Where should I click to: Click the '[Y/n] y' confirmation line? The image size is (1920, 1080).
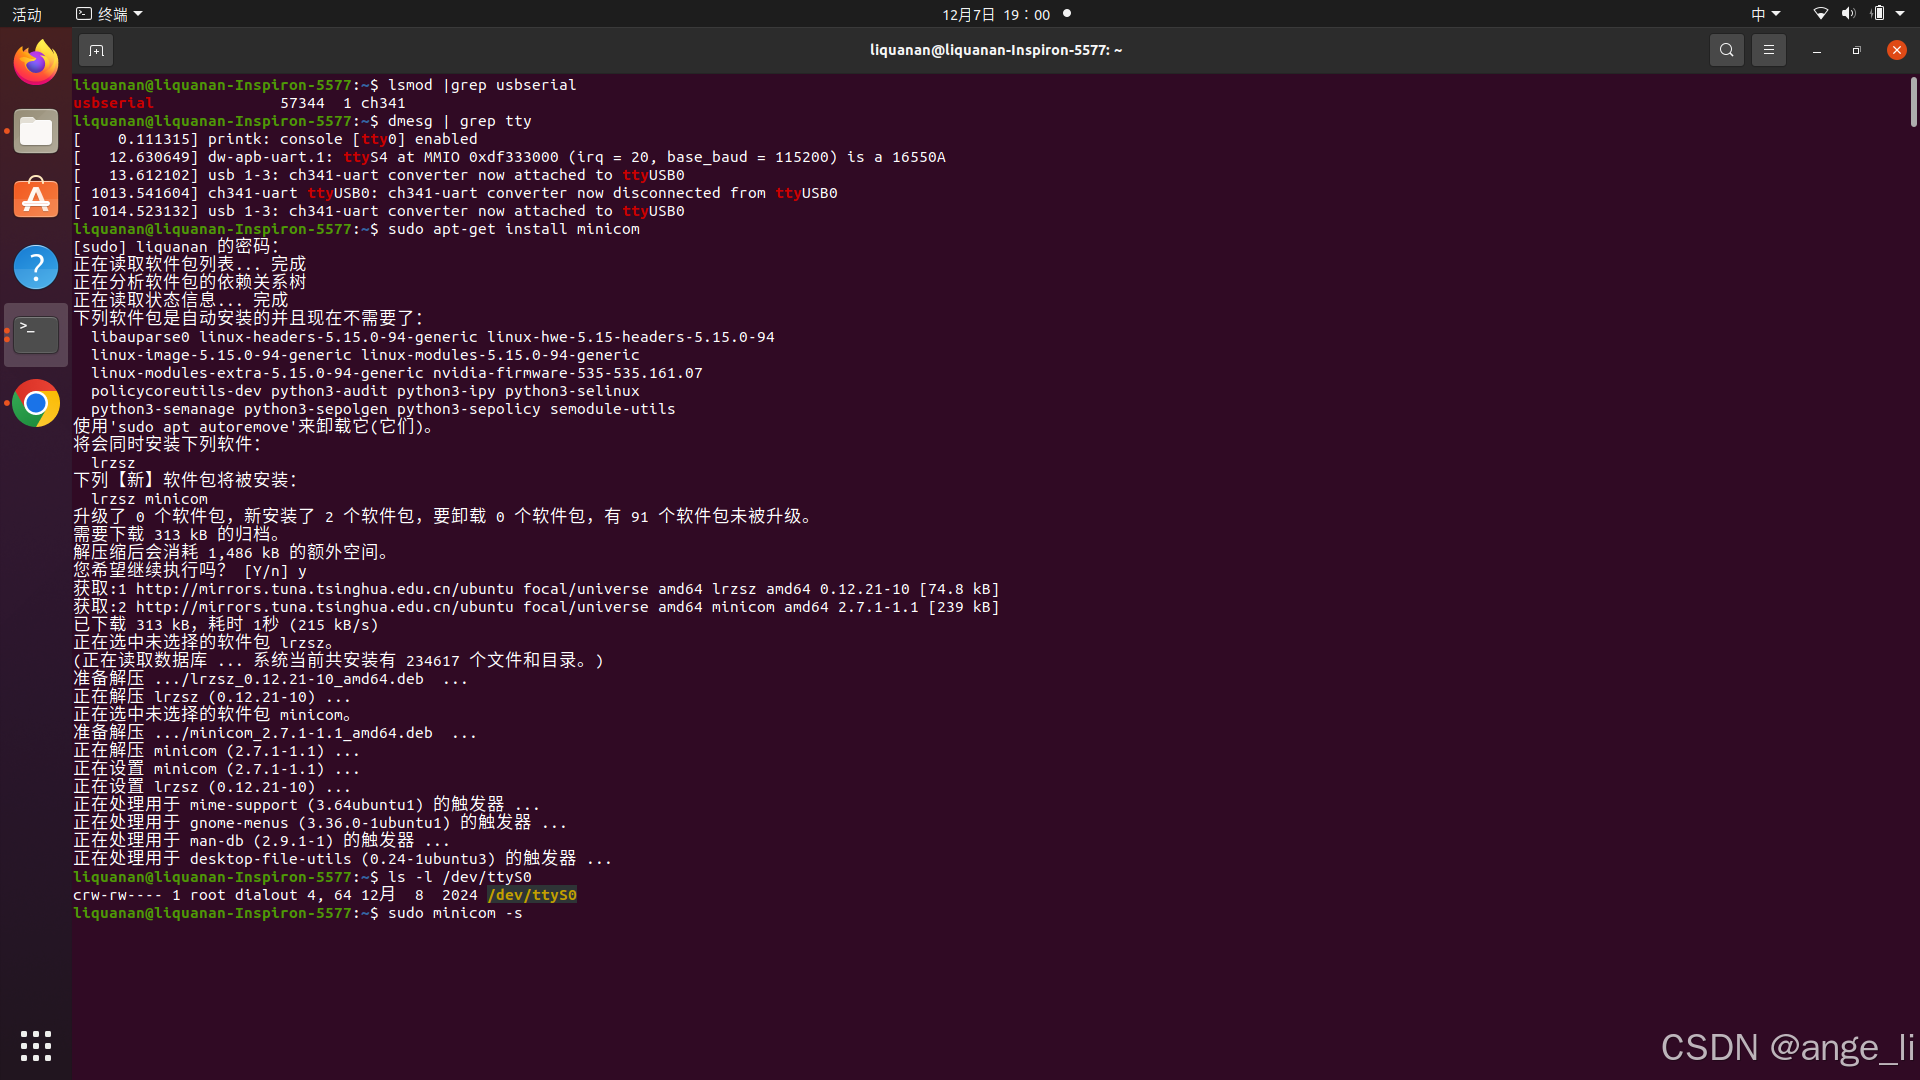pos(190,571)
